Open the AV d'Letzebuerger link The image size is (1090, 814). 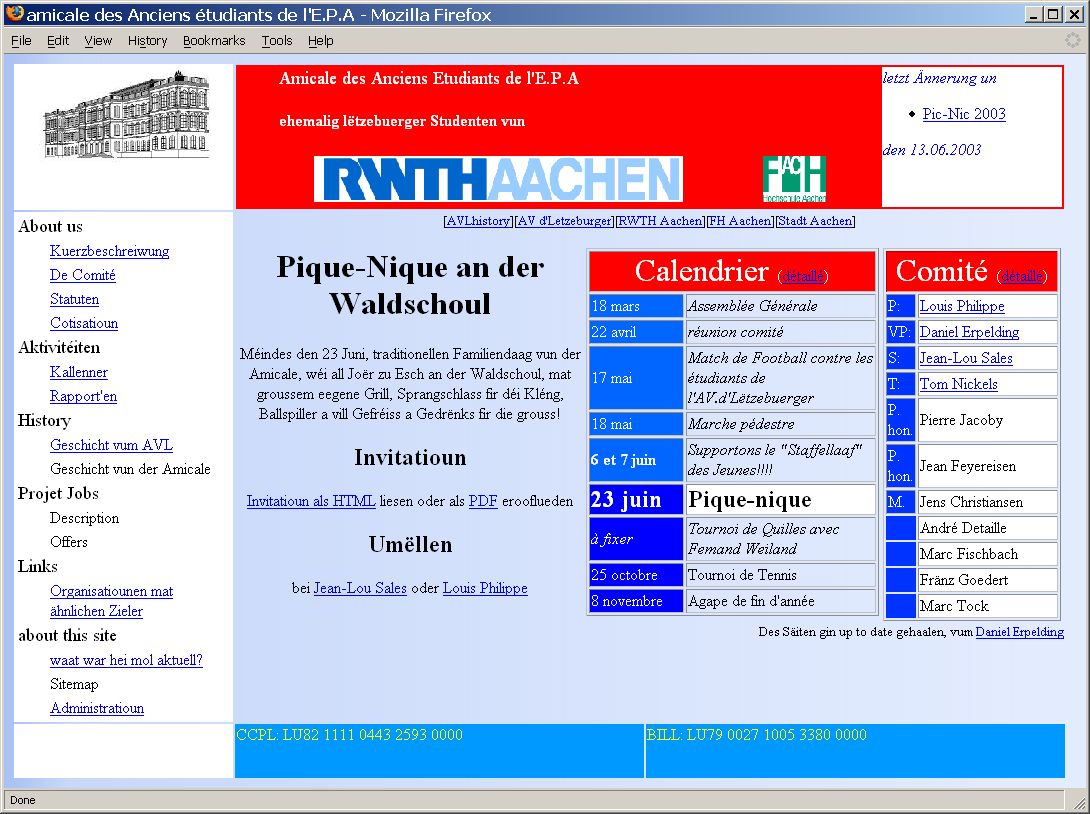tap(564, 221)
